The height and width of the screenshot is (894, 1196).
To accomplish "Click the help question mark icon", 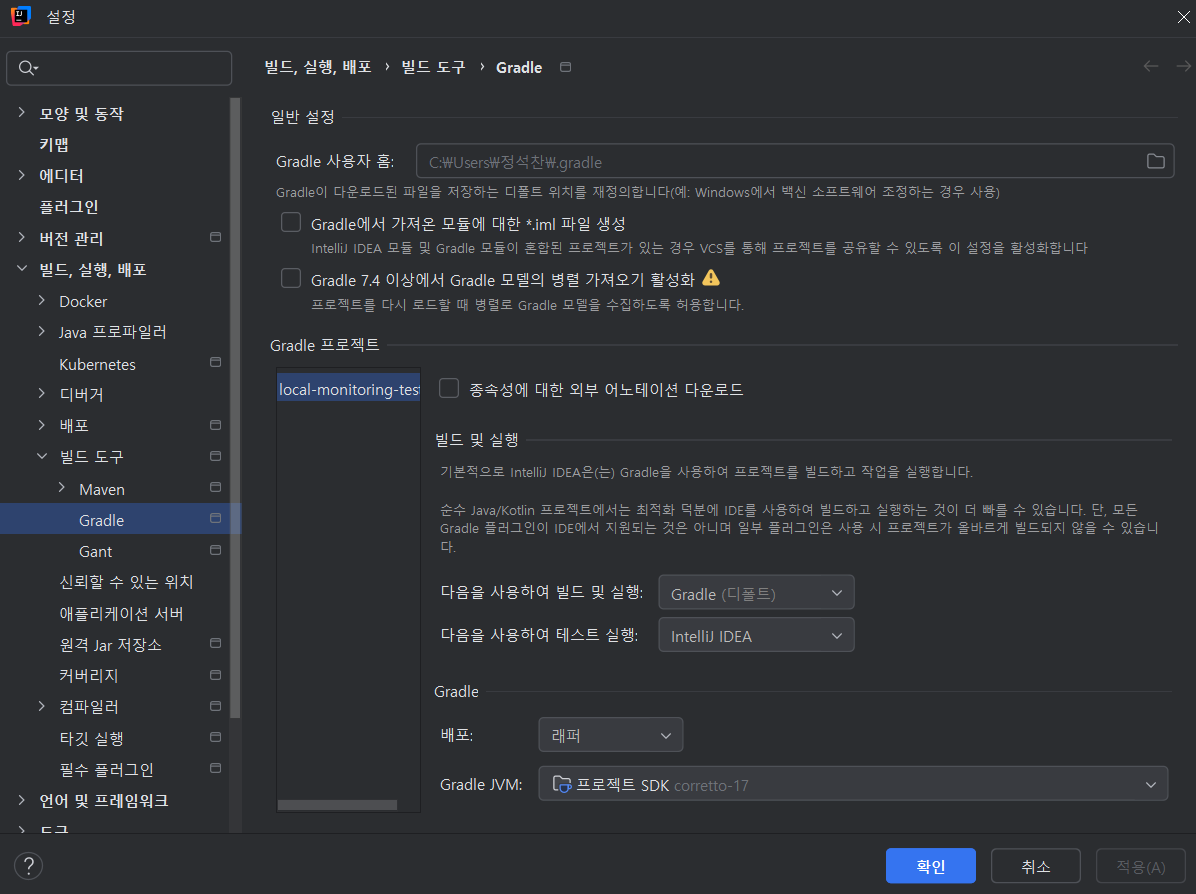I will (x=28, y=866).
